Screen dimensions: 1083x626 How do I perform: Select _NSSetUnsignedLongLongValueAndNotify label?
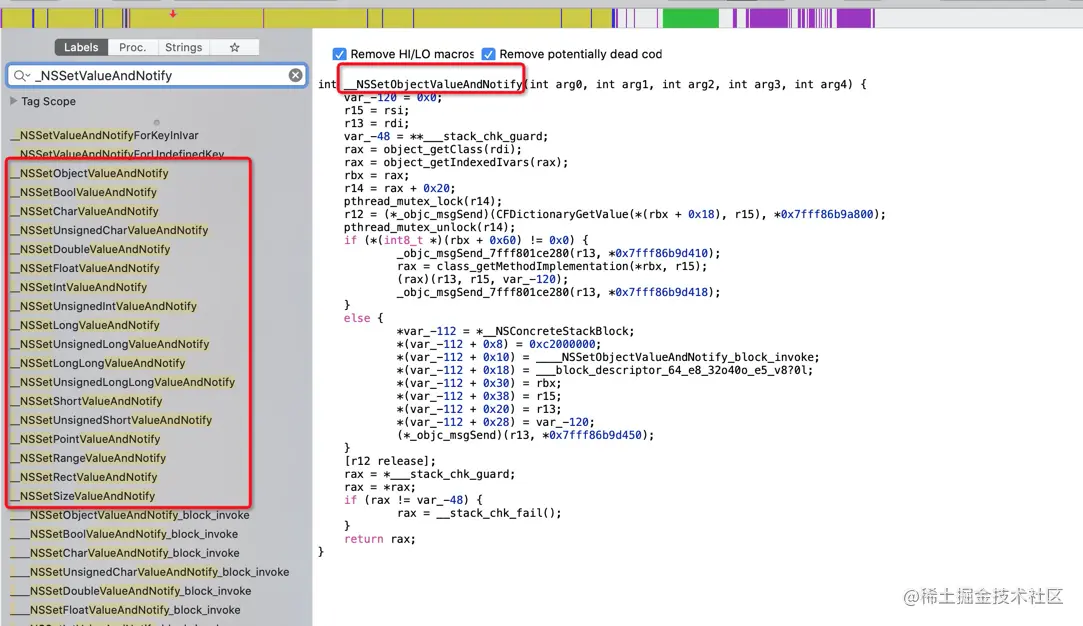[x=123, y=382]
